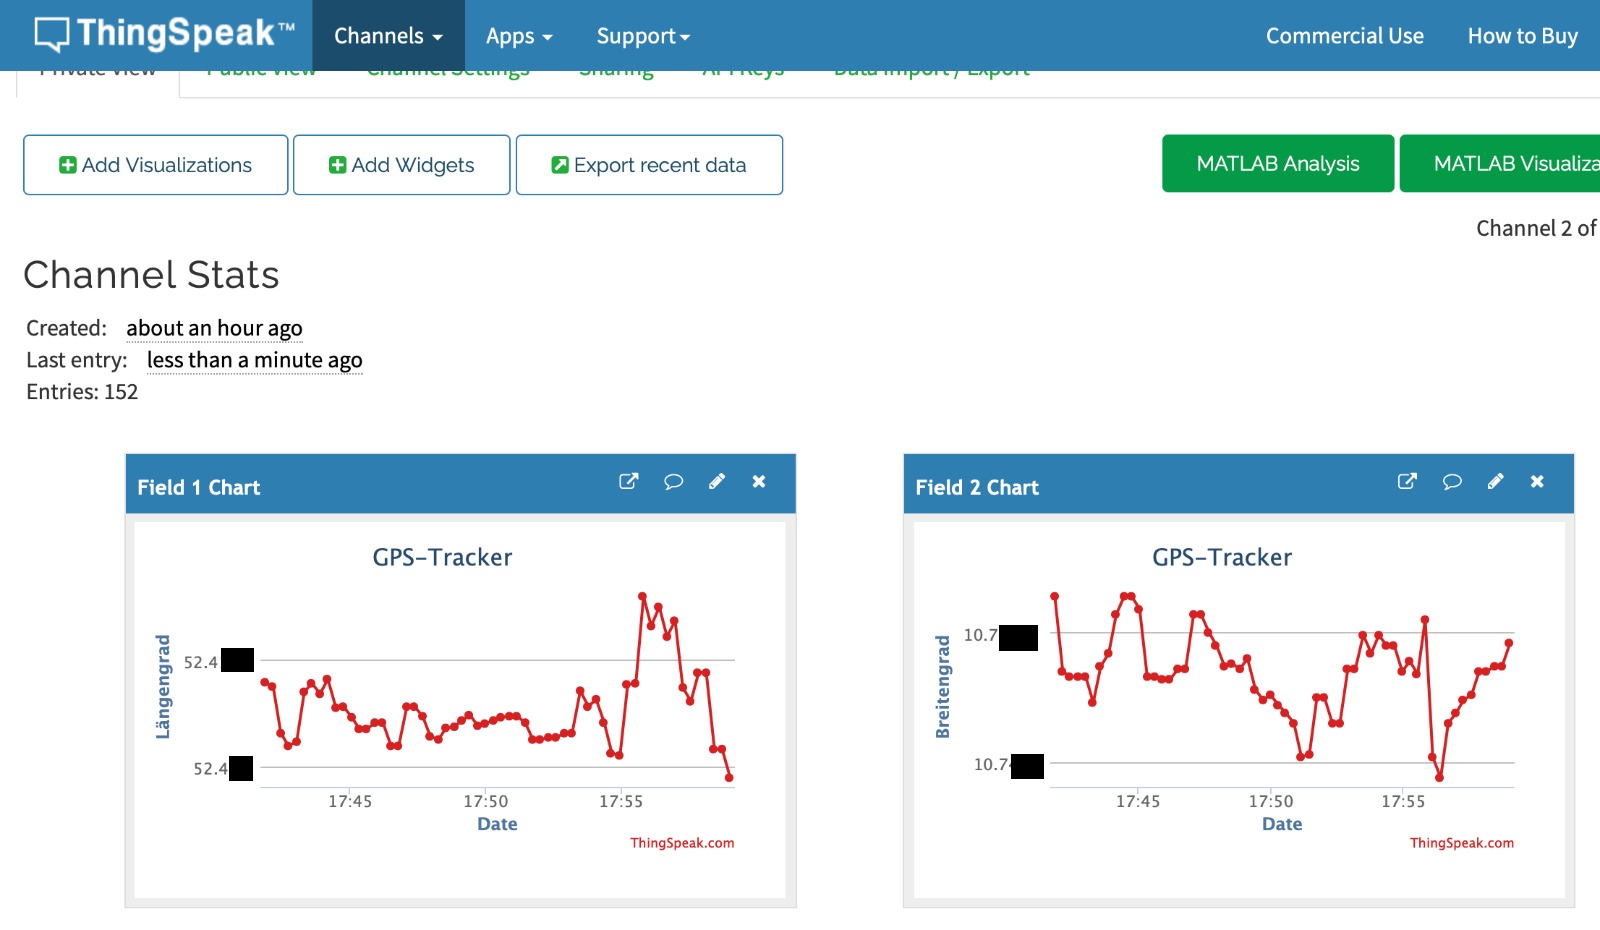
Task: Click last data point in Field 2 Chart
Action: (1508, 643)
